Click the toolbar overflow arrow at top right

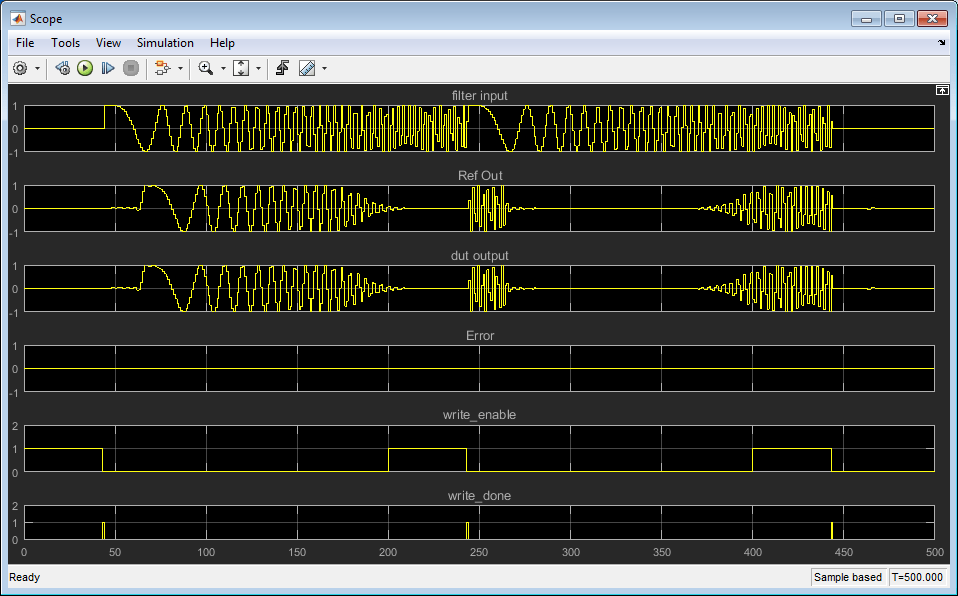(x=941, y=43)
